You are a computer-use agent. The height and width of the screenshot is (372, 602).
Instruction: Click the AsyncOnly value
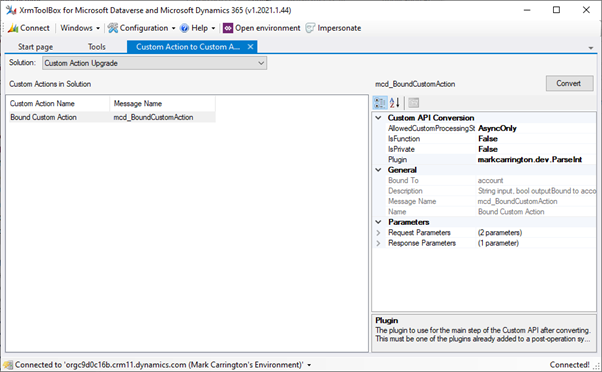(497, 128)
